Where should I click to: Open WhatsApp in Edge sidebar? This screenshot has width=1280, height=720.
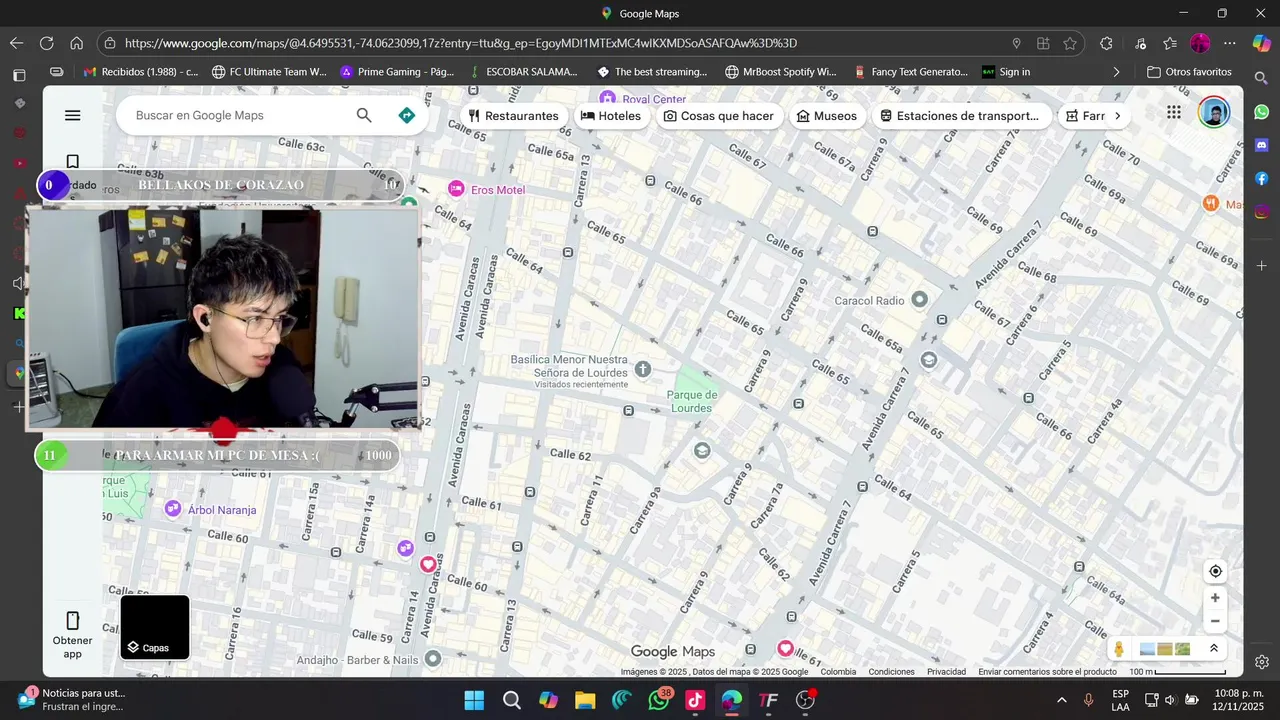tap(1261, 112)
